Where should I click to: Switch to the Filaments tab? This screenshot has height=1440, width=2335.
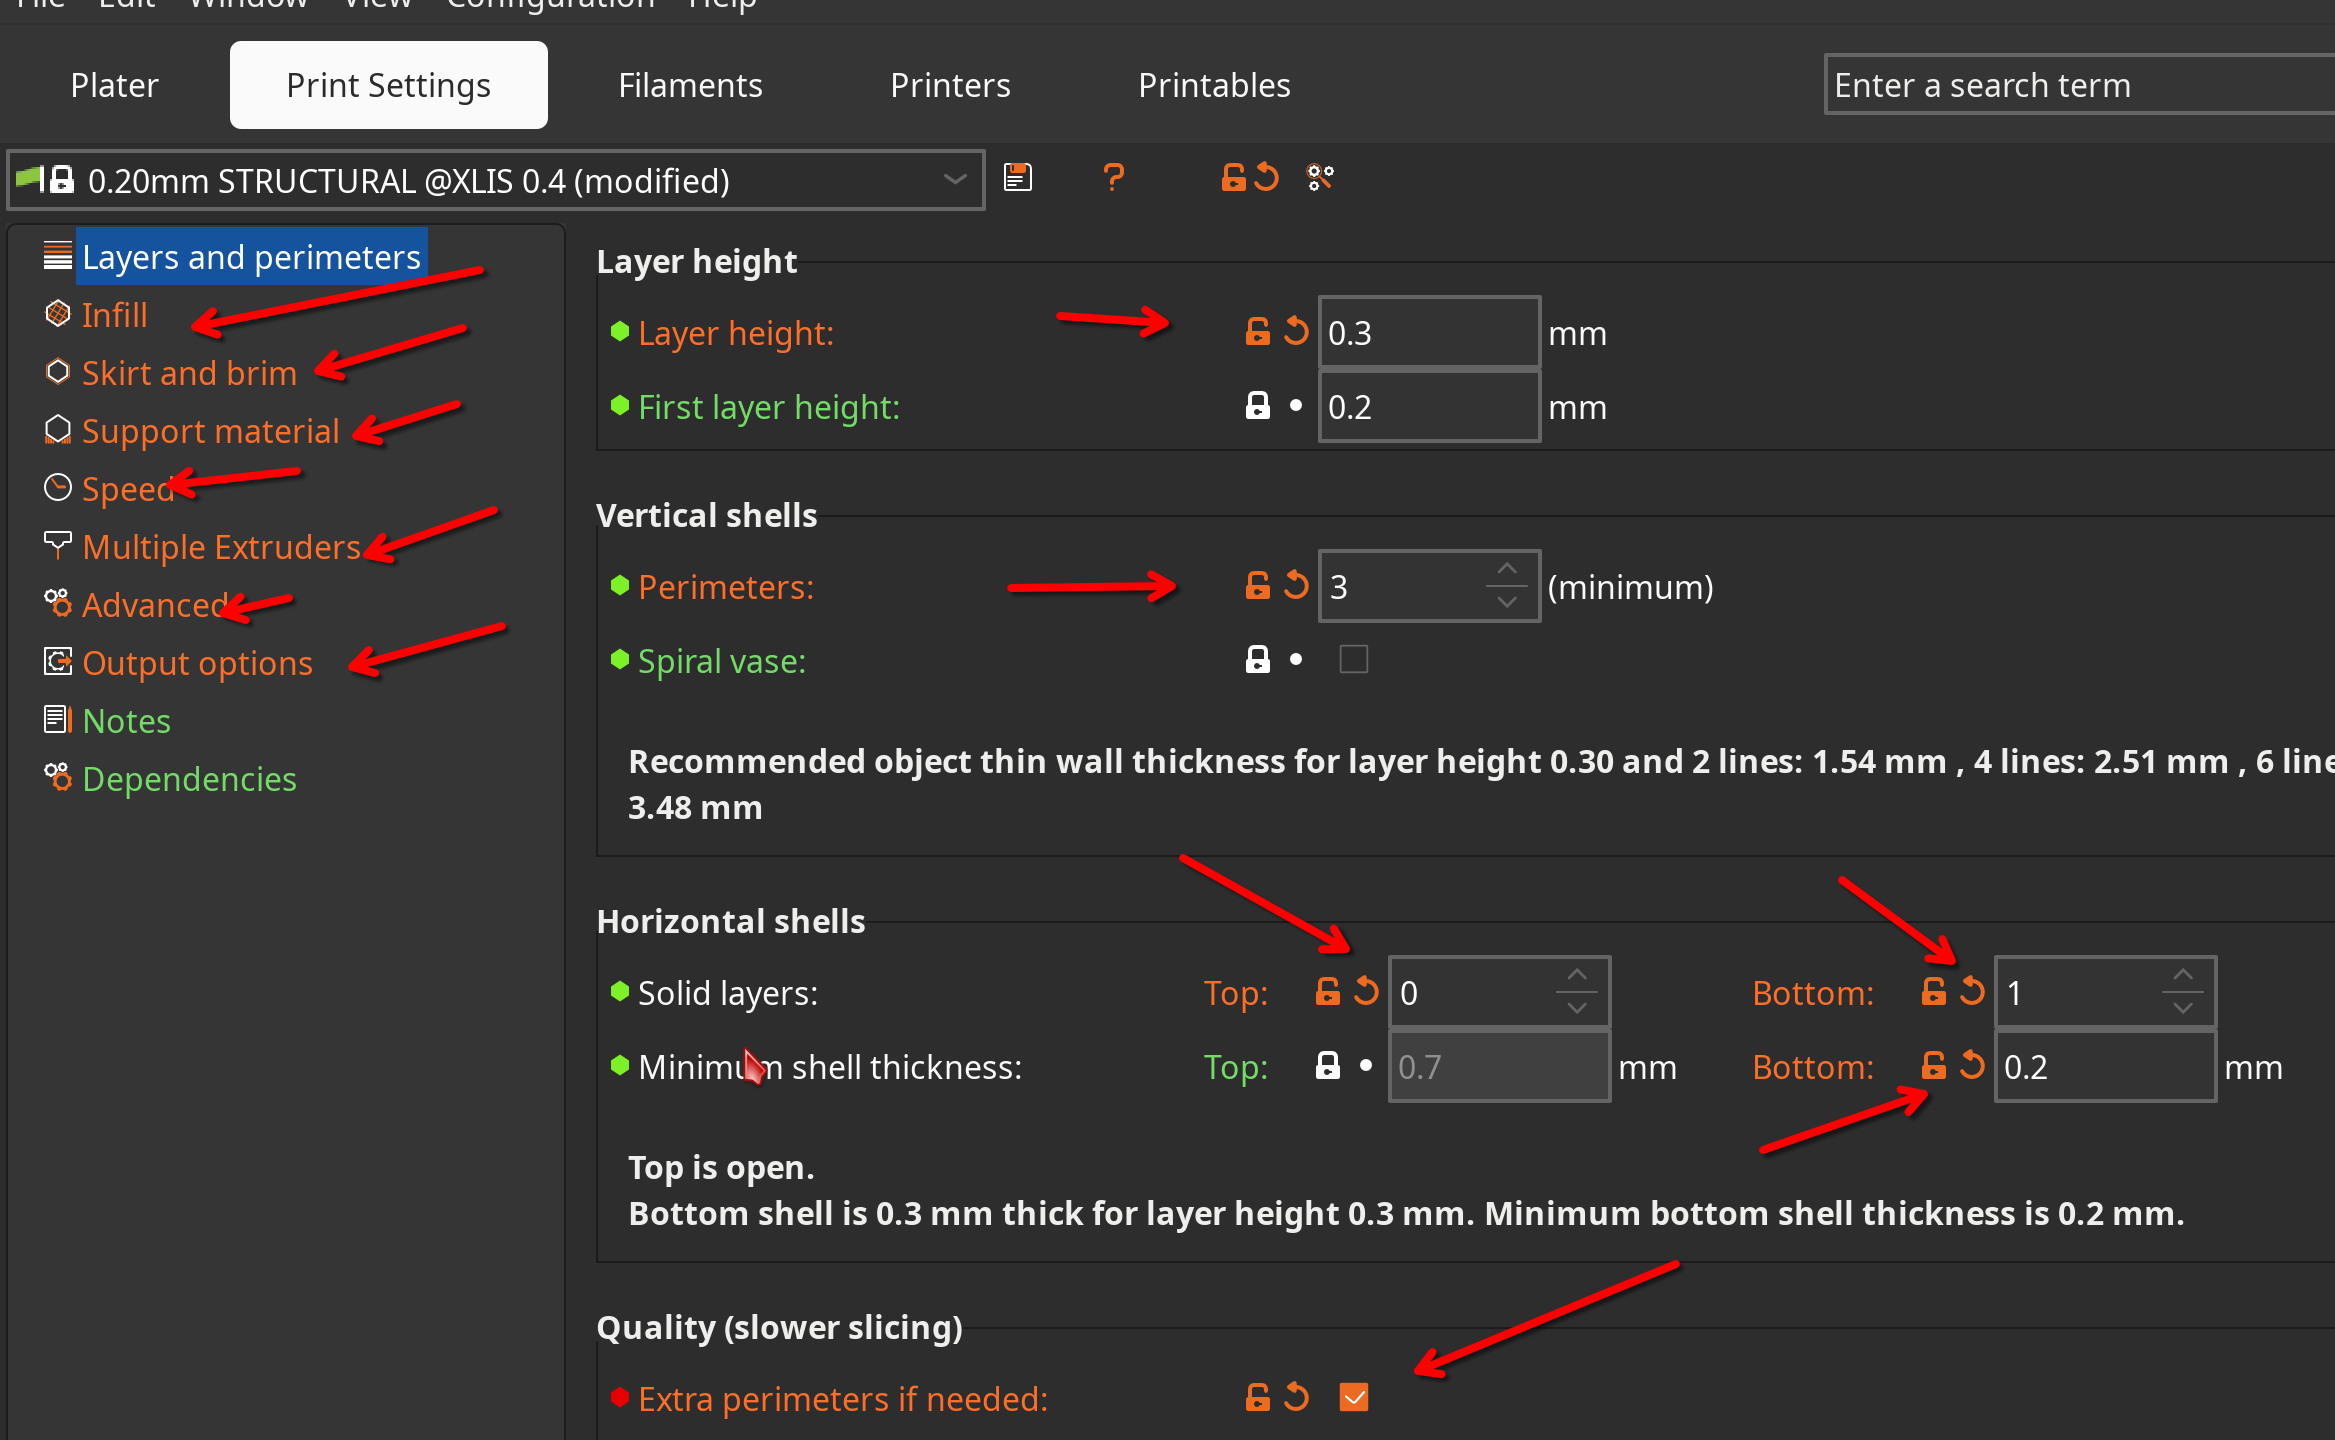click(690, 85)
